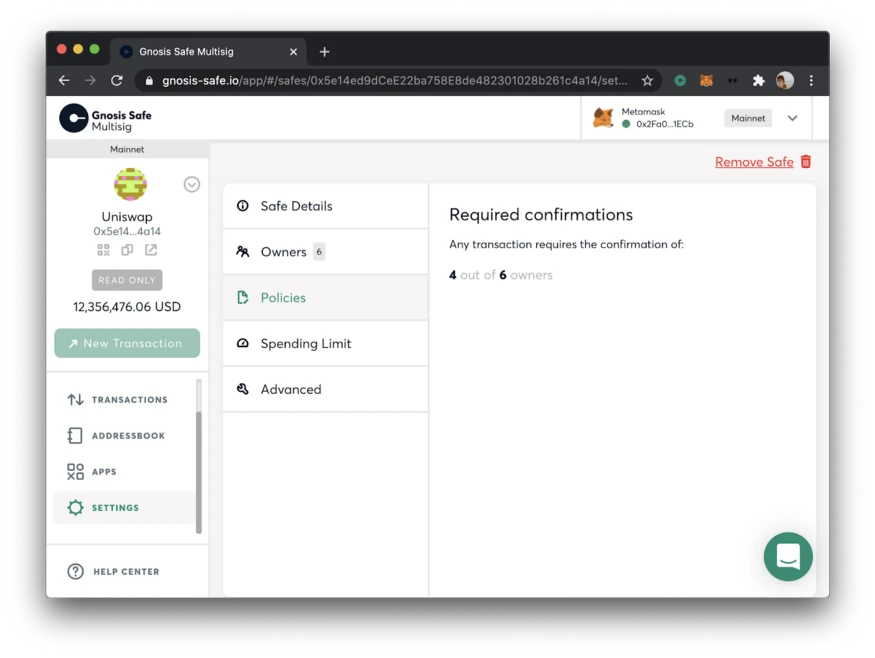Open the Spending Limit tab
Image resolution: width=875 pixels, height=658 pixels.
coord(325,343)
